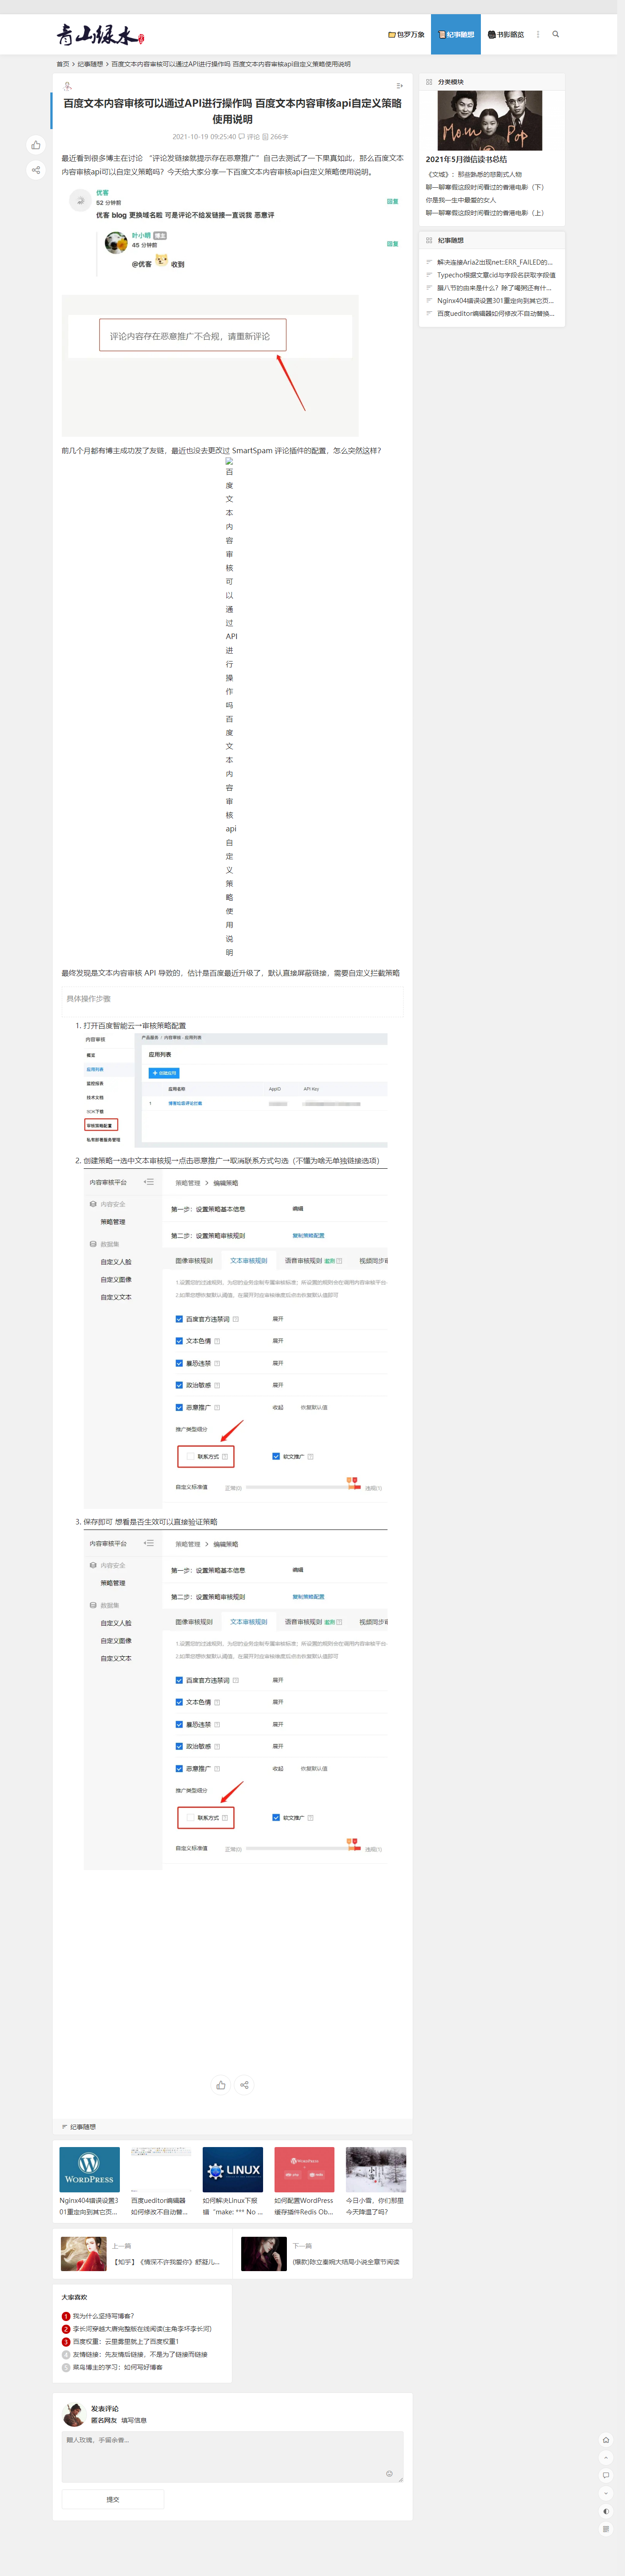The height and width of the screenshot is (2576, 625).
Task: Open the three-dot more menu in header
Action: pos(538,34)
